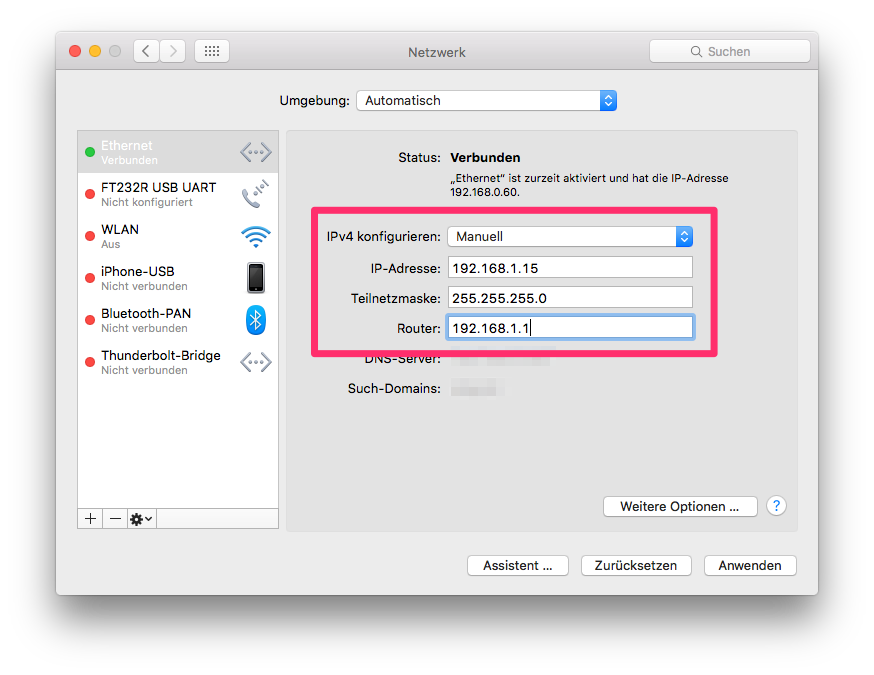Click the Suchen search field
This screenshot has height=675, width=874.
tap(730, 51)
